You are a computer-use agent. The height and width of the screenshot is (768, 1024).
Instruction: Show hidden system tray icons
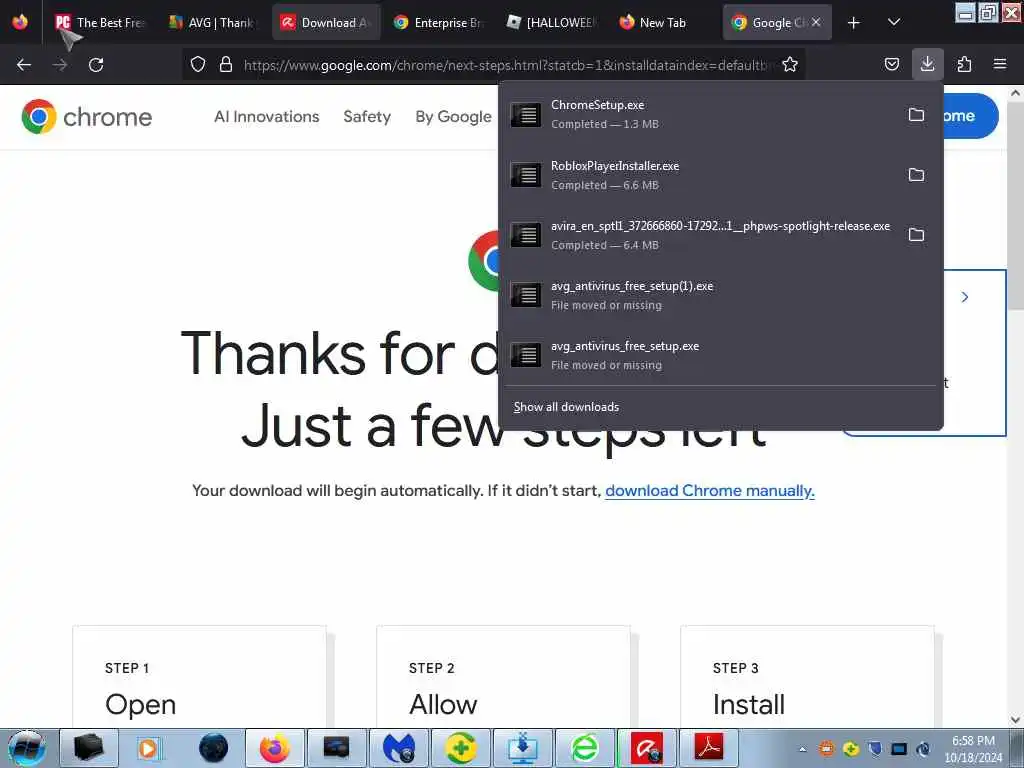click(x=803, y=749)
